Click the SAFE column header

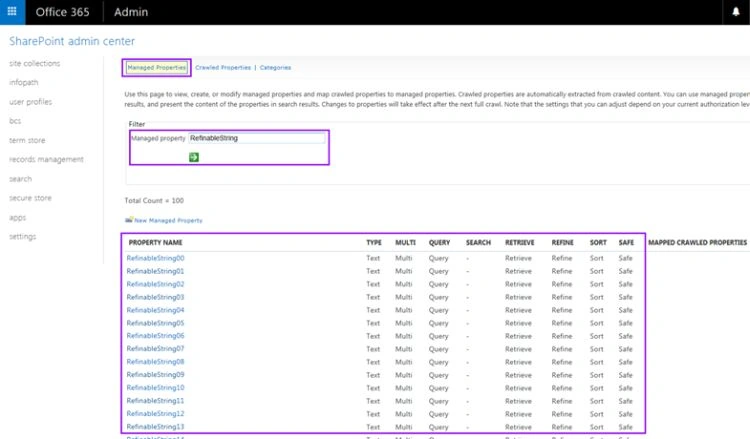tap(626, 242)
